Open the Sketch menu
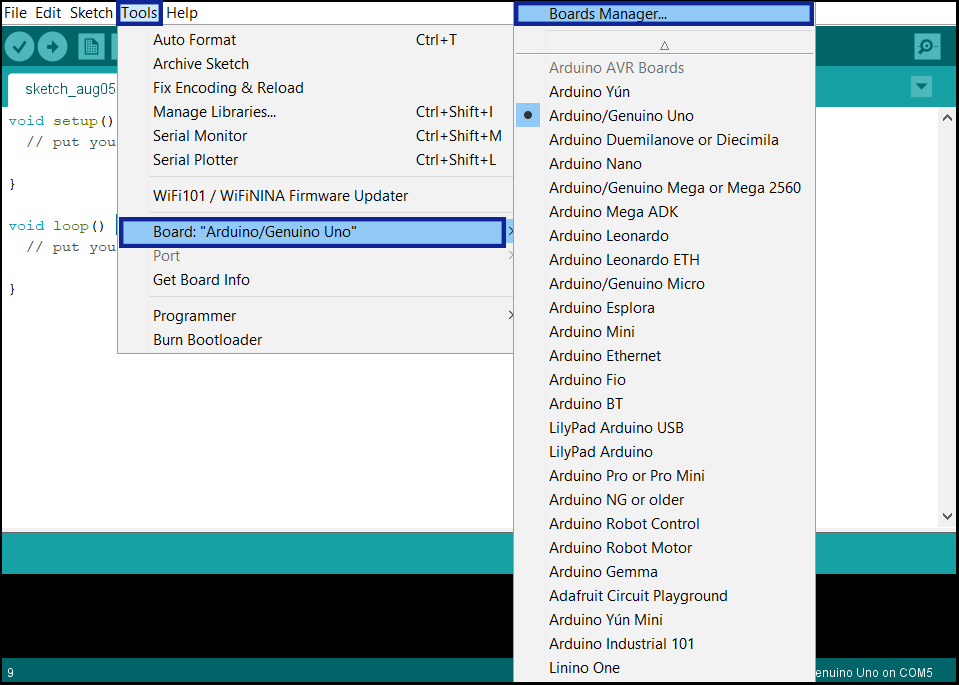The image size is (959, 685). coord(91,13)
